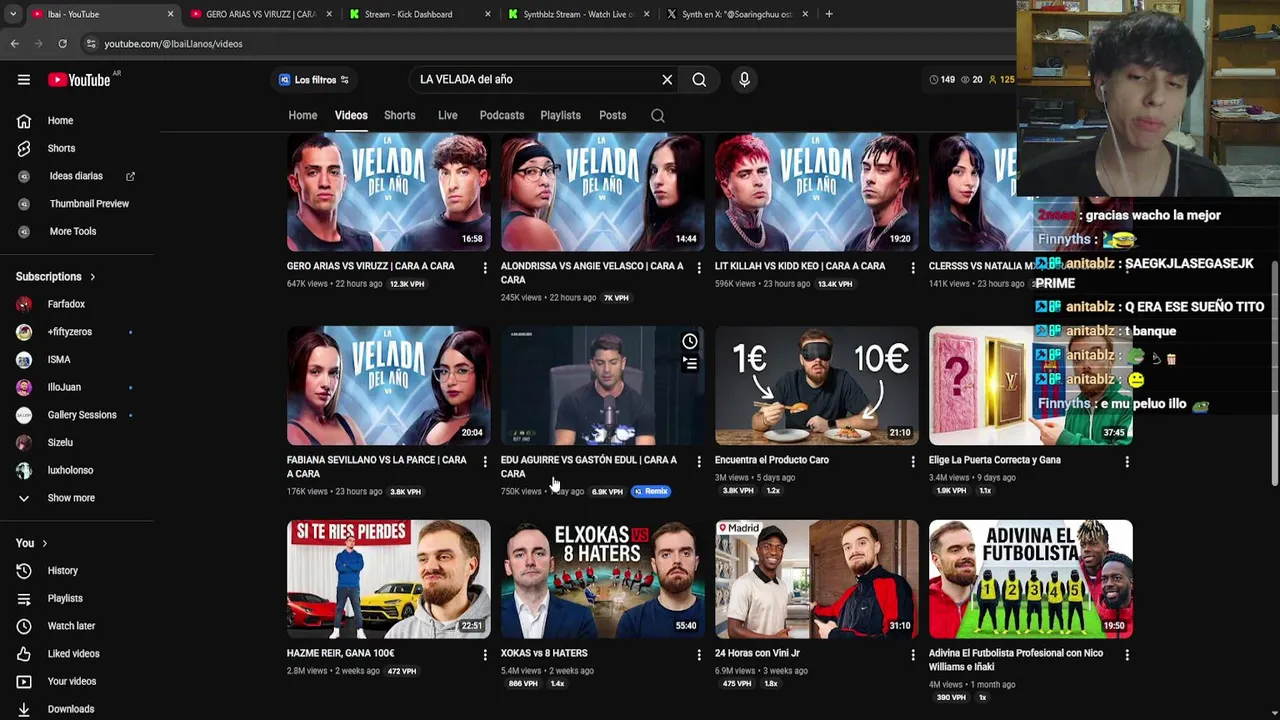Open the channel Playlists tab

click(560, 115)
